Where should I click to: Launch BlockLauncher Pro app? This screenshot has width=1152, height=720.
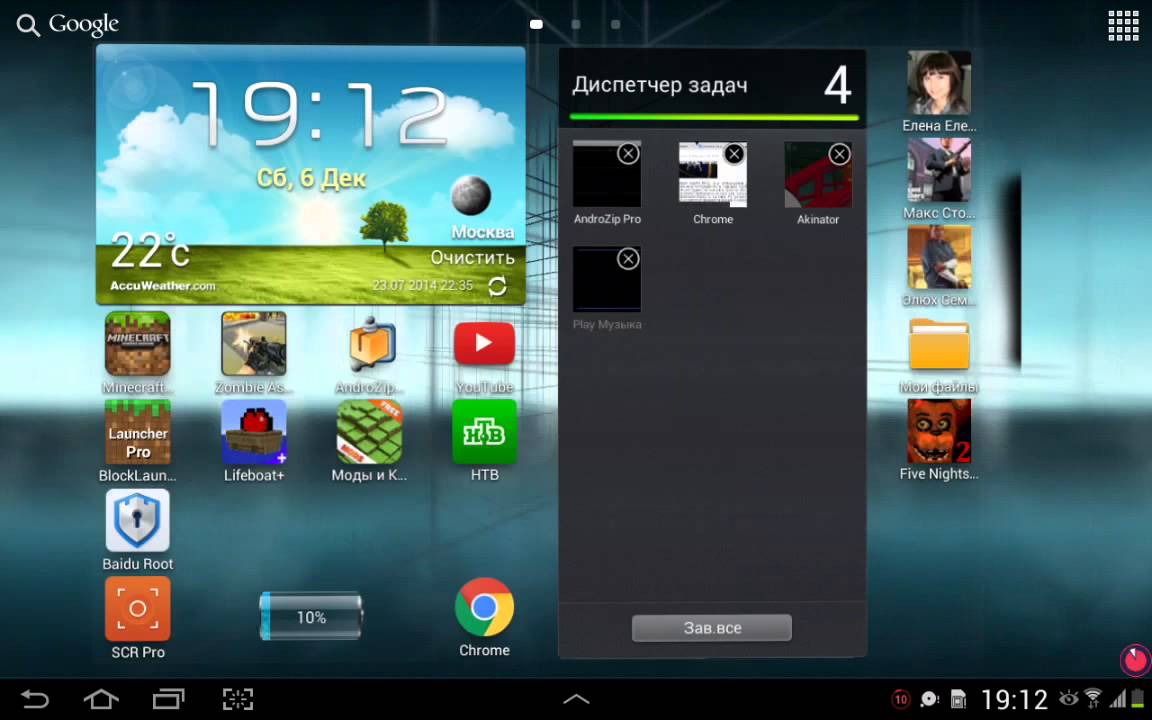point(137,432)
